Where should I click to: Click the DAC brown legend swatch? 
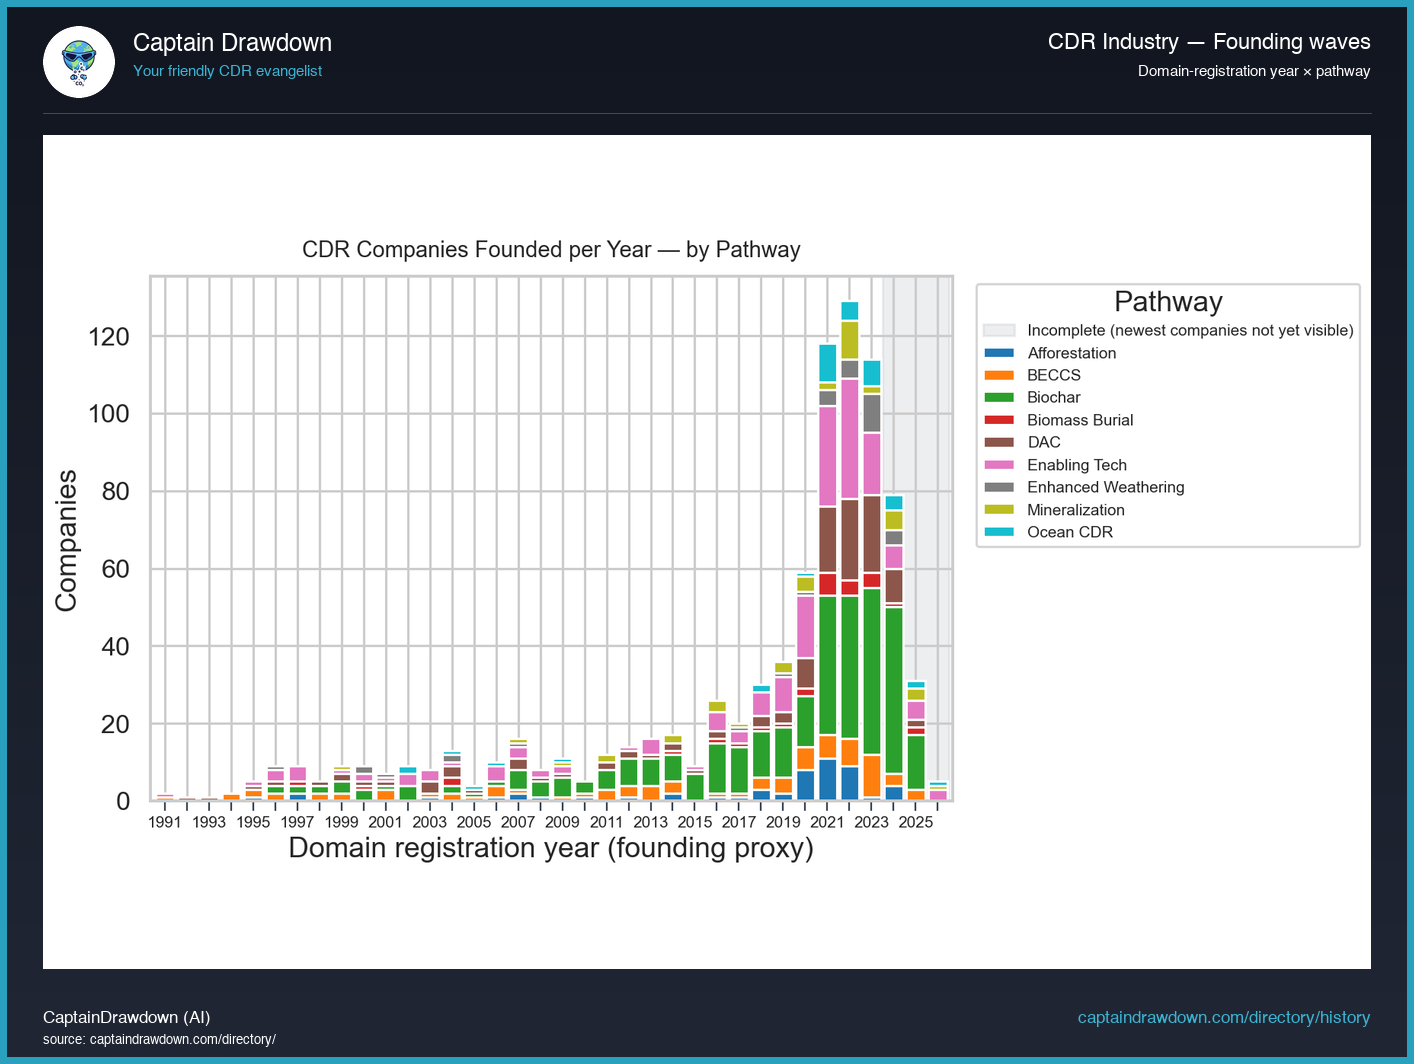[999, 442]
